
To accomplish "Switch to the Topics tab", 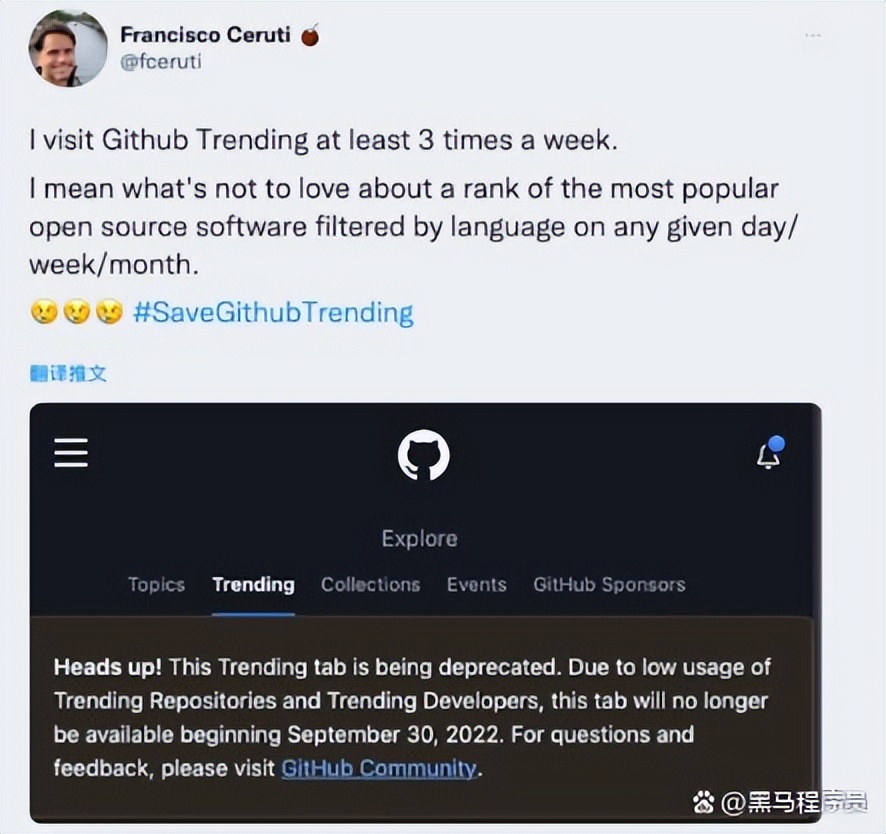I will tap(156, 585).
